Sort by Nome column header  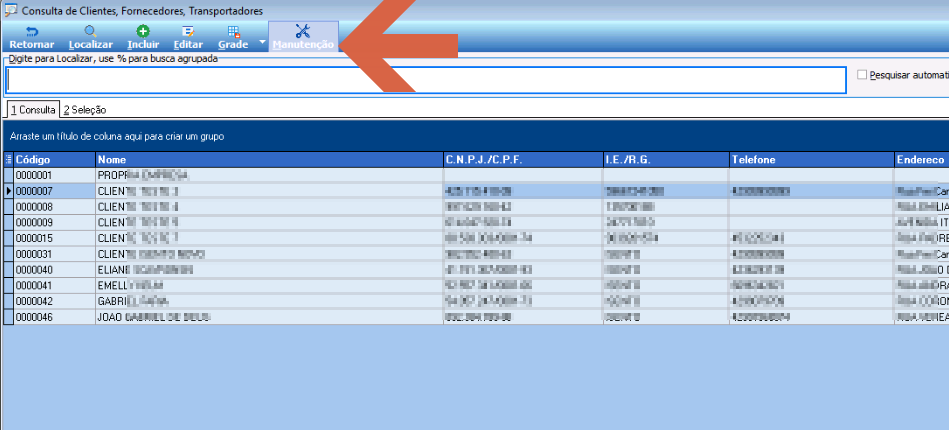tap(269, 160)
